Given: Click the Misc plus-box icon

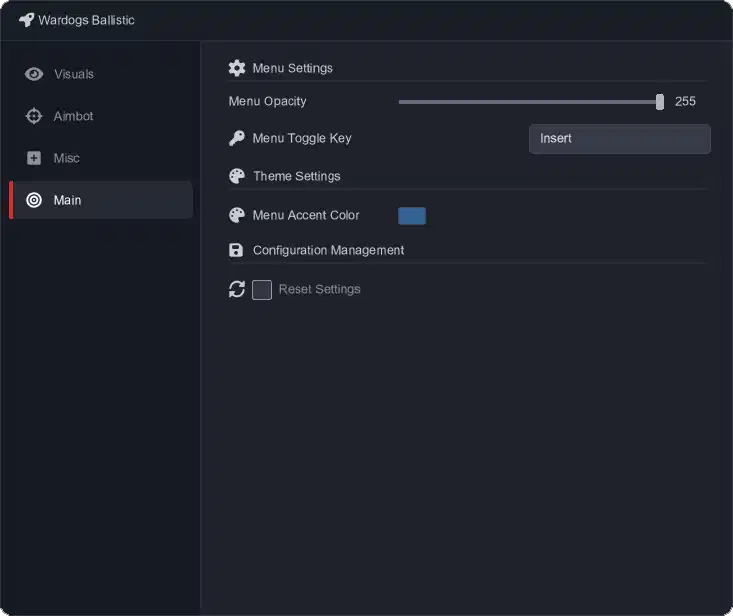Looking at the screenshot, I should (34, 158).
